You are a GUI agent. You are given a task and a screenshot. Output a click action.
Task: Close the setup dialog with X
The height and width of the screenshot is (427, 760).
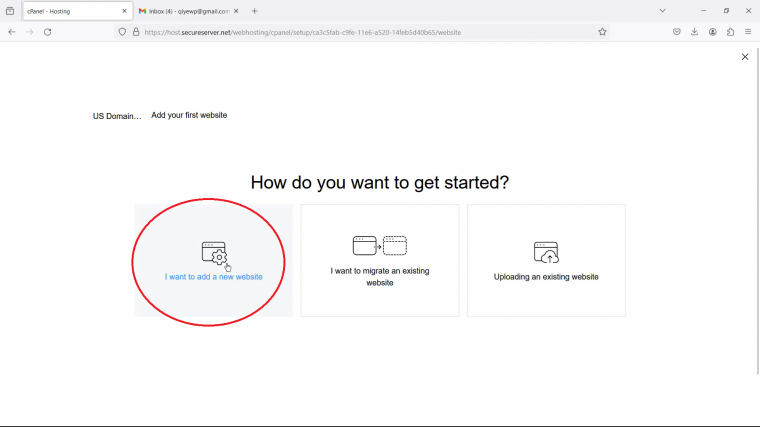coord(745,57)
